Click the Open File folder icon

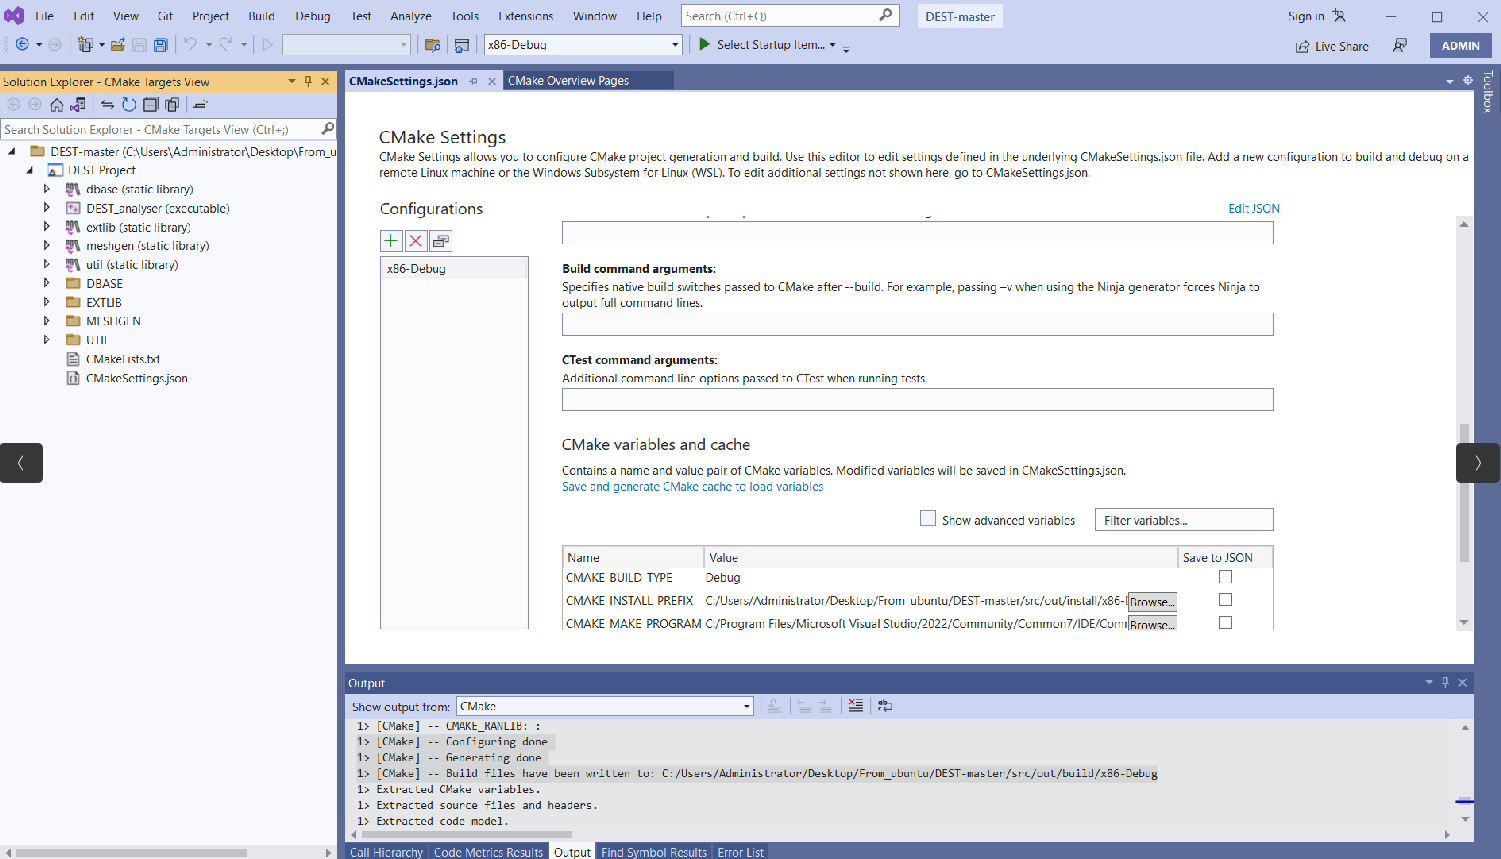[x=118, y=45]
